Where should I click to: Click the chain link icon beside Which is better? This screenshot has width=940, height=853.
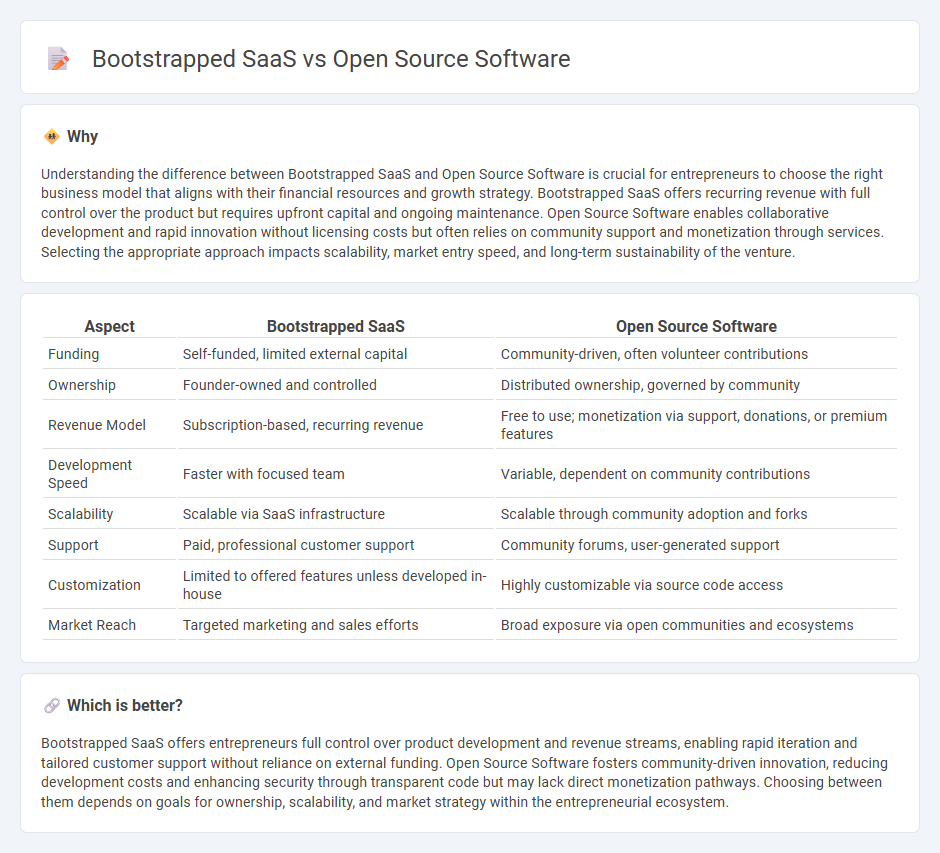(x=52, y=706)
